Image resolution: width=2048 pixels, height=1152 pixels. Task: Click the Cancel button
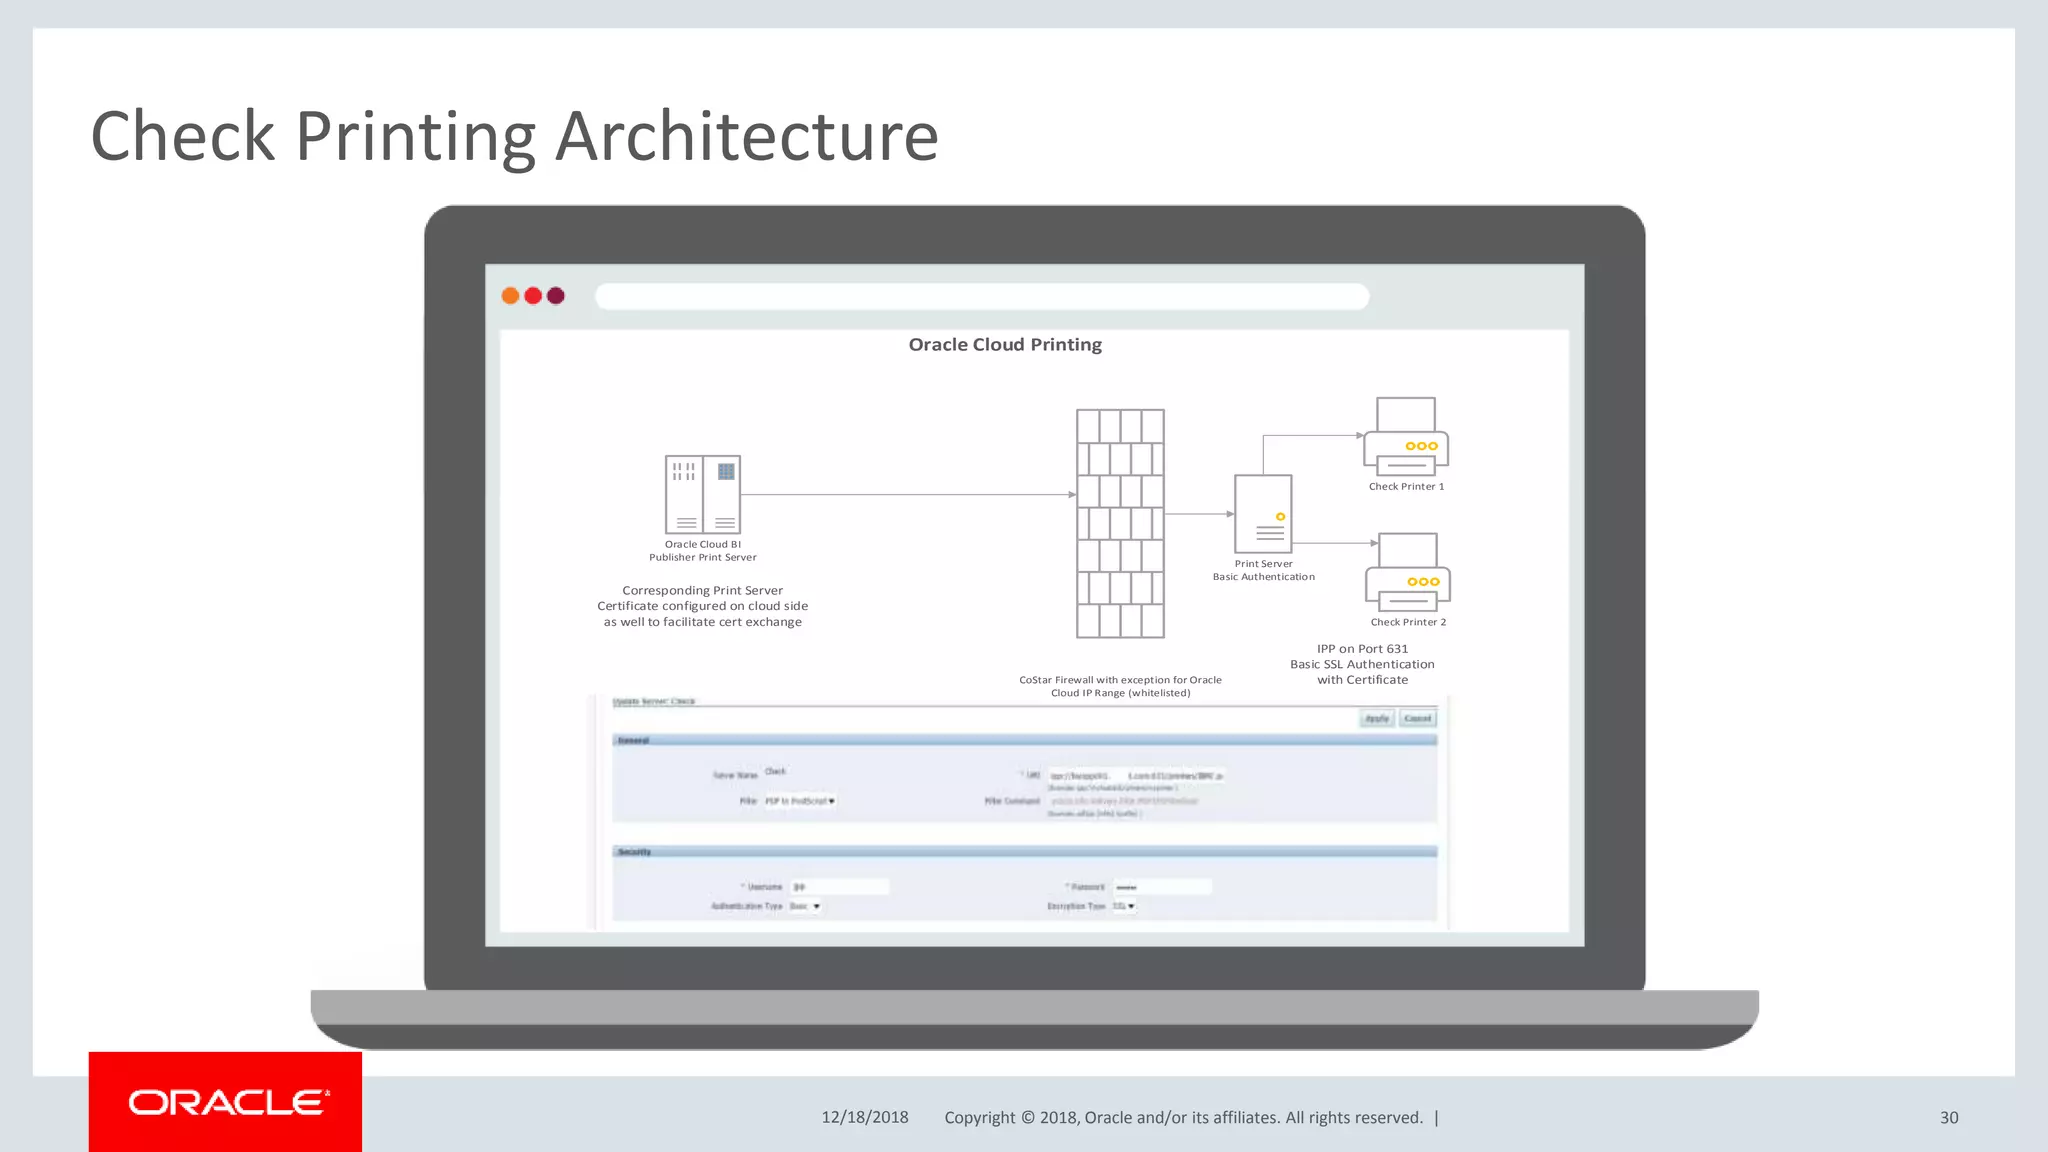pos(1417,718)
